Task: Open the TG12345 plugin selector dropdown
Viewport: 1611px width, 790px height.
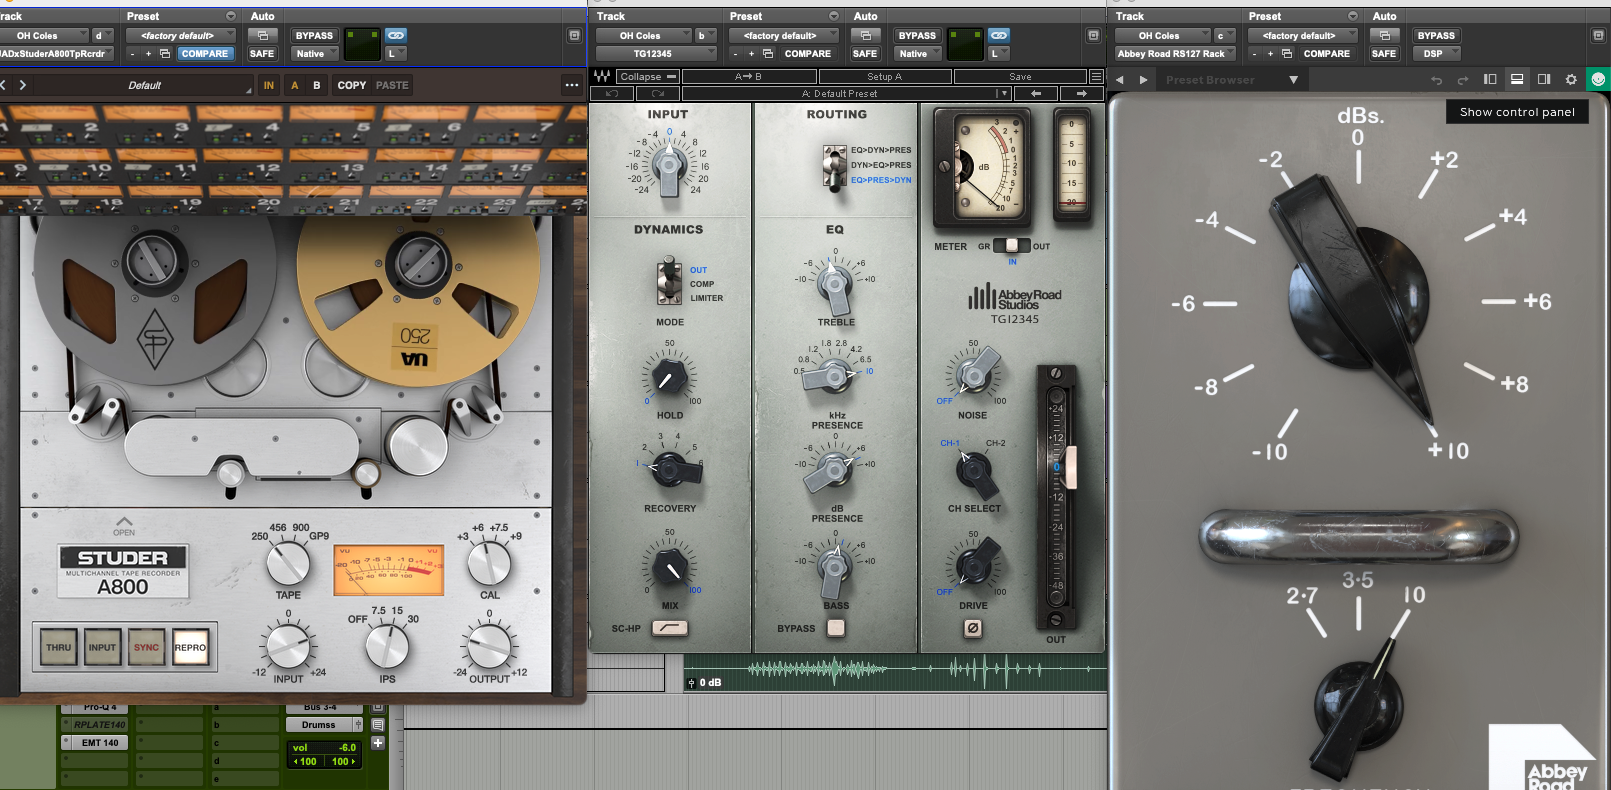Action: click(657, 54)
